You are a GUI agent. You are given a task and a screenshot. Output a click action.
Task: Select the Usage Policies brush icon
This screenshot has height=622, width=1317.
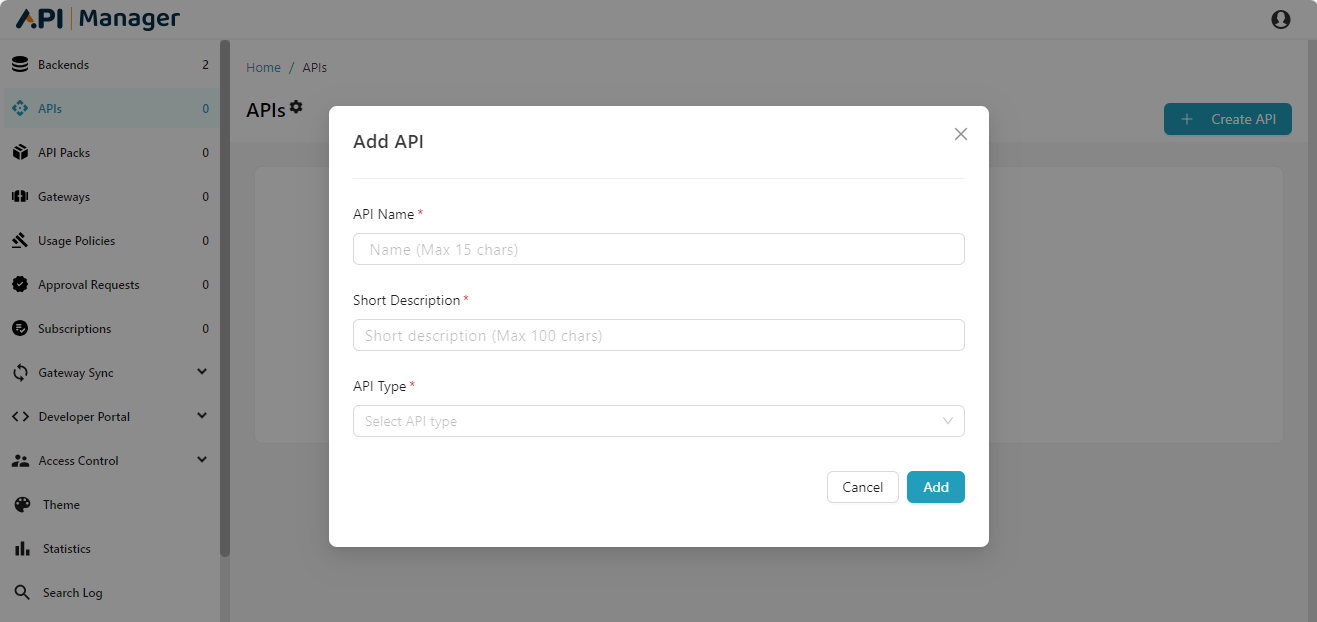[20, 240]
